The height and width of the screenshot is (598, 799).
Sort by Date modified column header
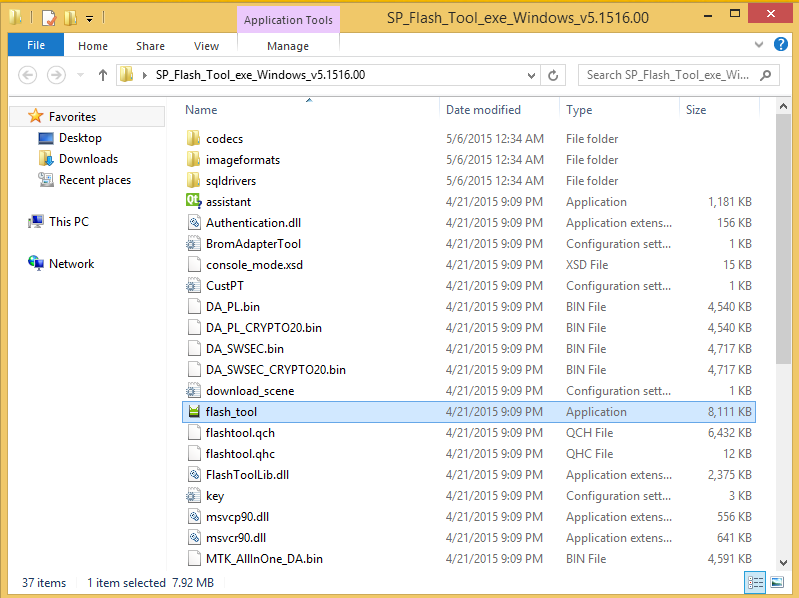(483, 110)
